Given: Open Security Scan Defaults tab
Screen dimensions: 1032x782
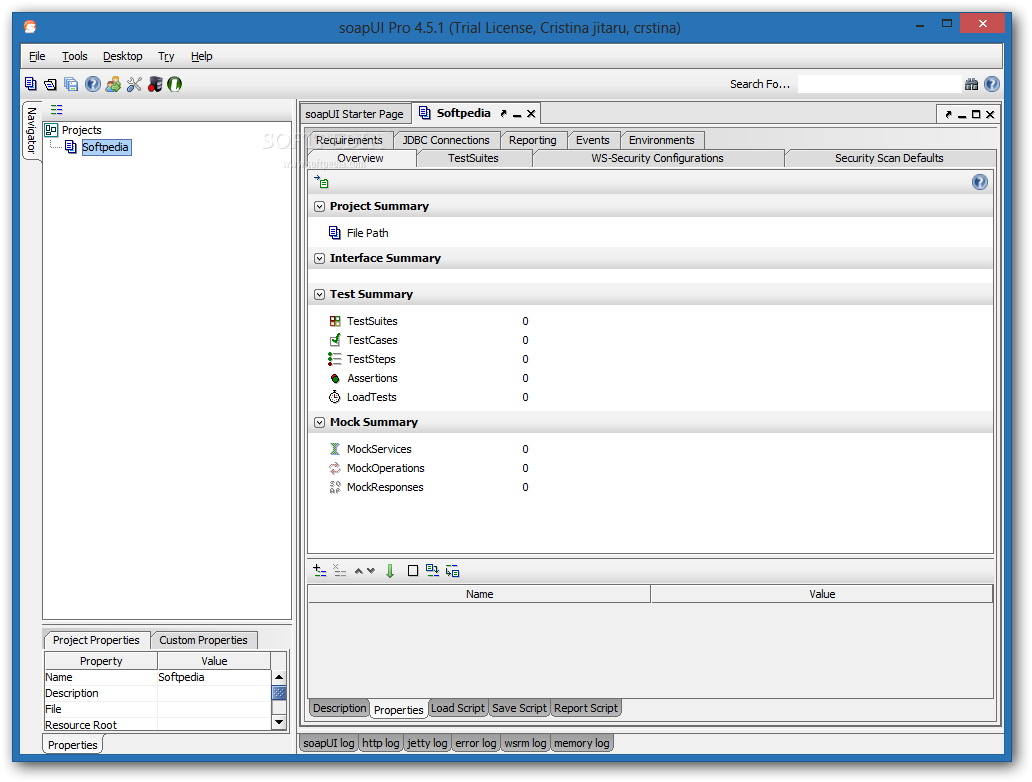Looking at the screenshot, I should tap(889, 158).
